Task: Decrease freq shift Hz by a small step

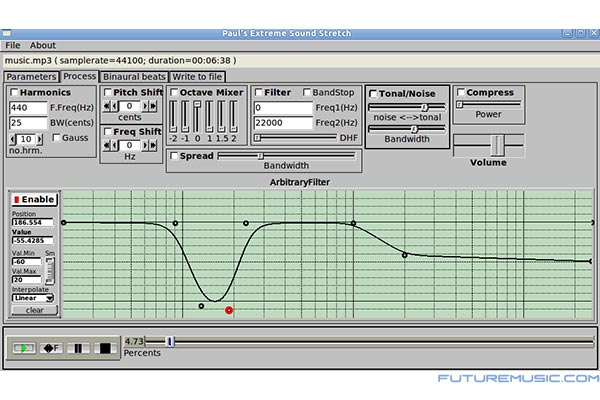Action: point(114,145)
